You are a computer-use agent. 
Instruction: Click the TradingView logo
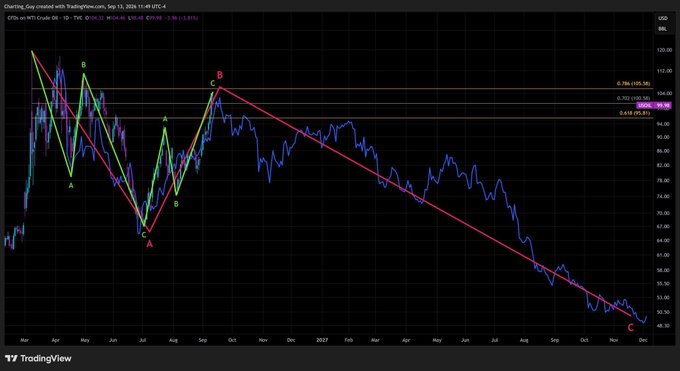tap(38, 358)
